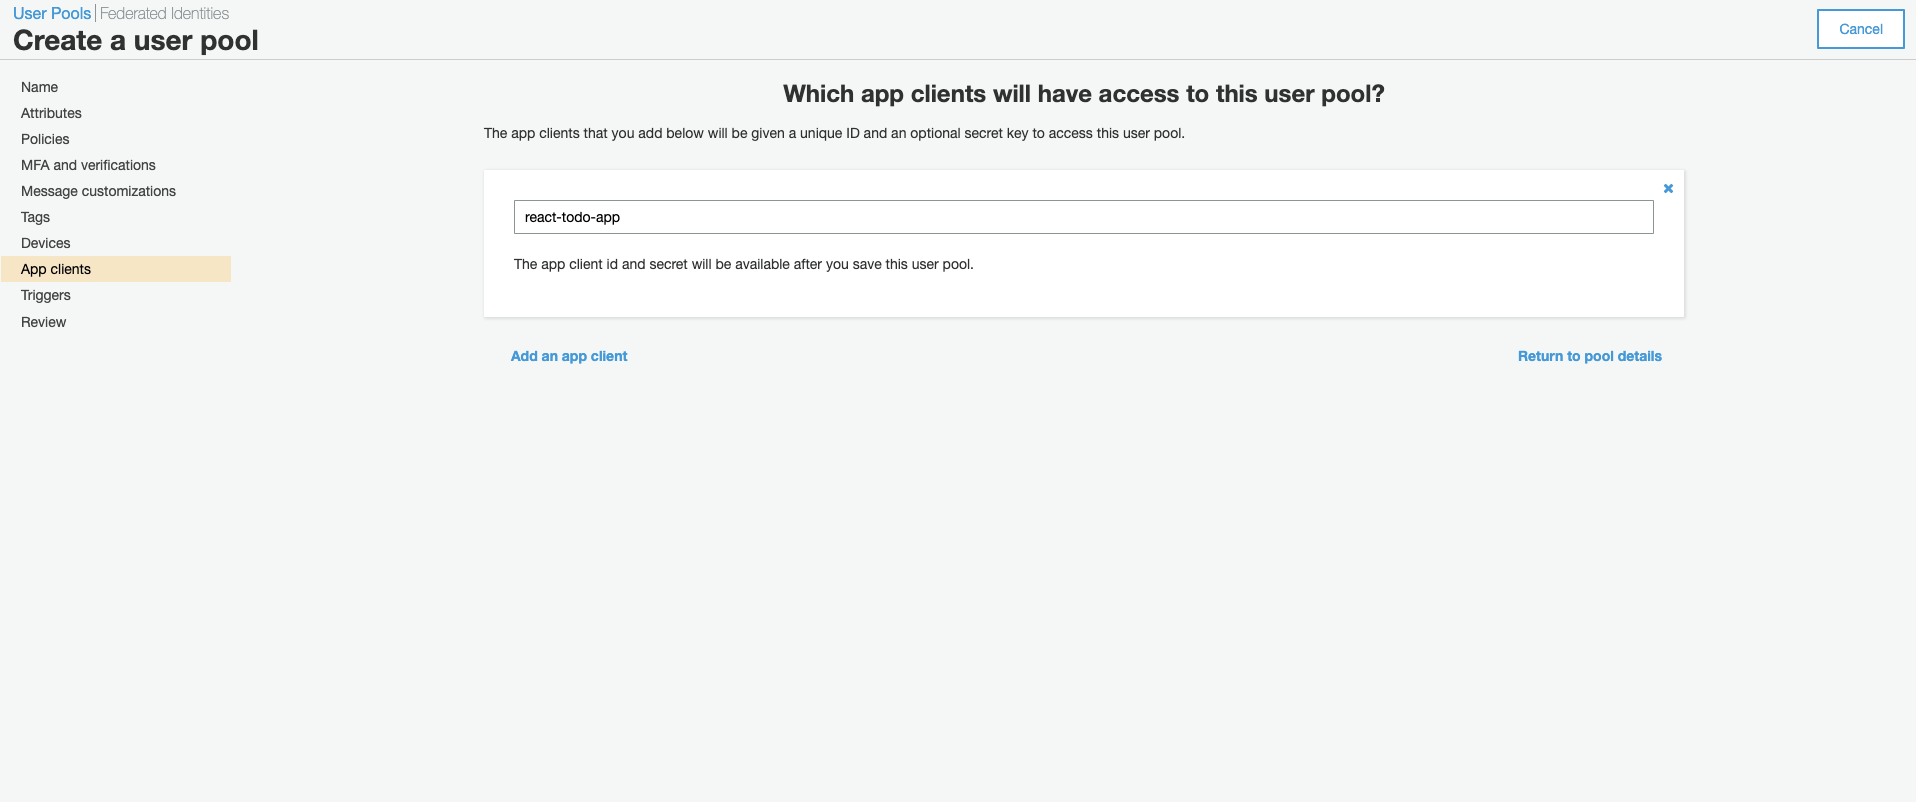Open the Devices section
This screenshot has width=1916, height=802.
(x=45, y=243)
